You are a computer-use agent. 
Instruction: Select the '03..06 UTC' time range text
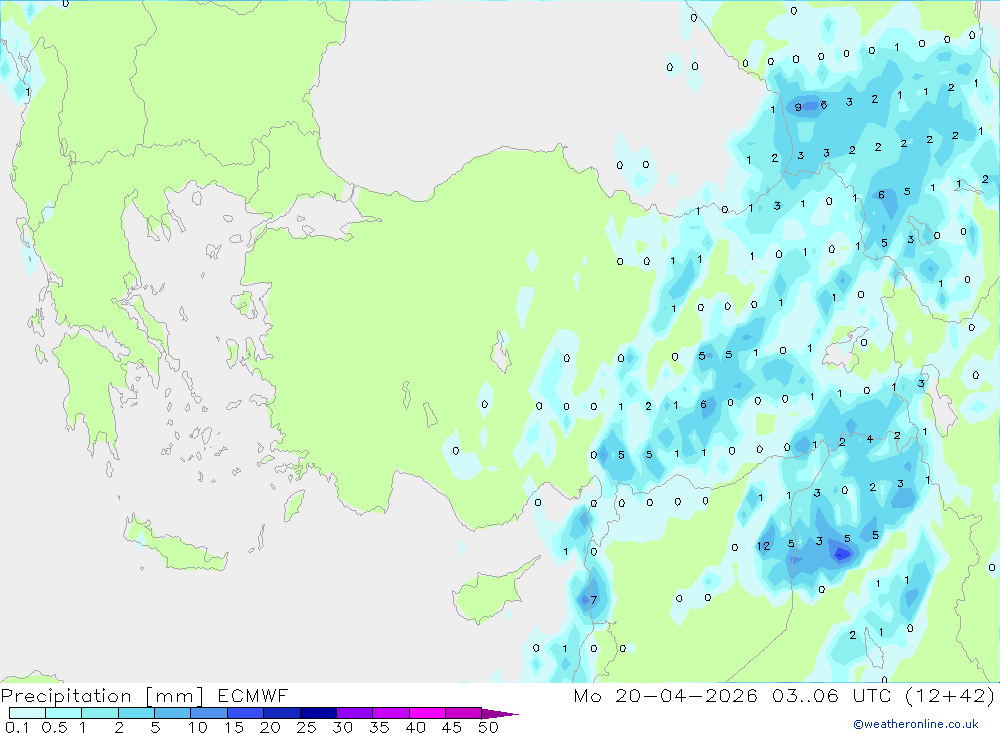pos(831,695)
